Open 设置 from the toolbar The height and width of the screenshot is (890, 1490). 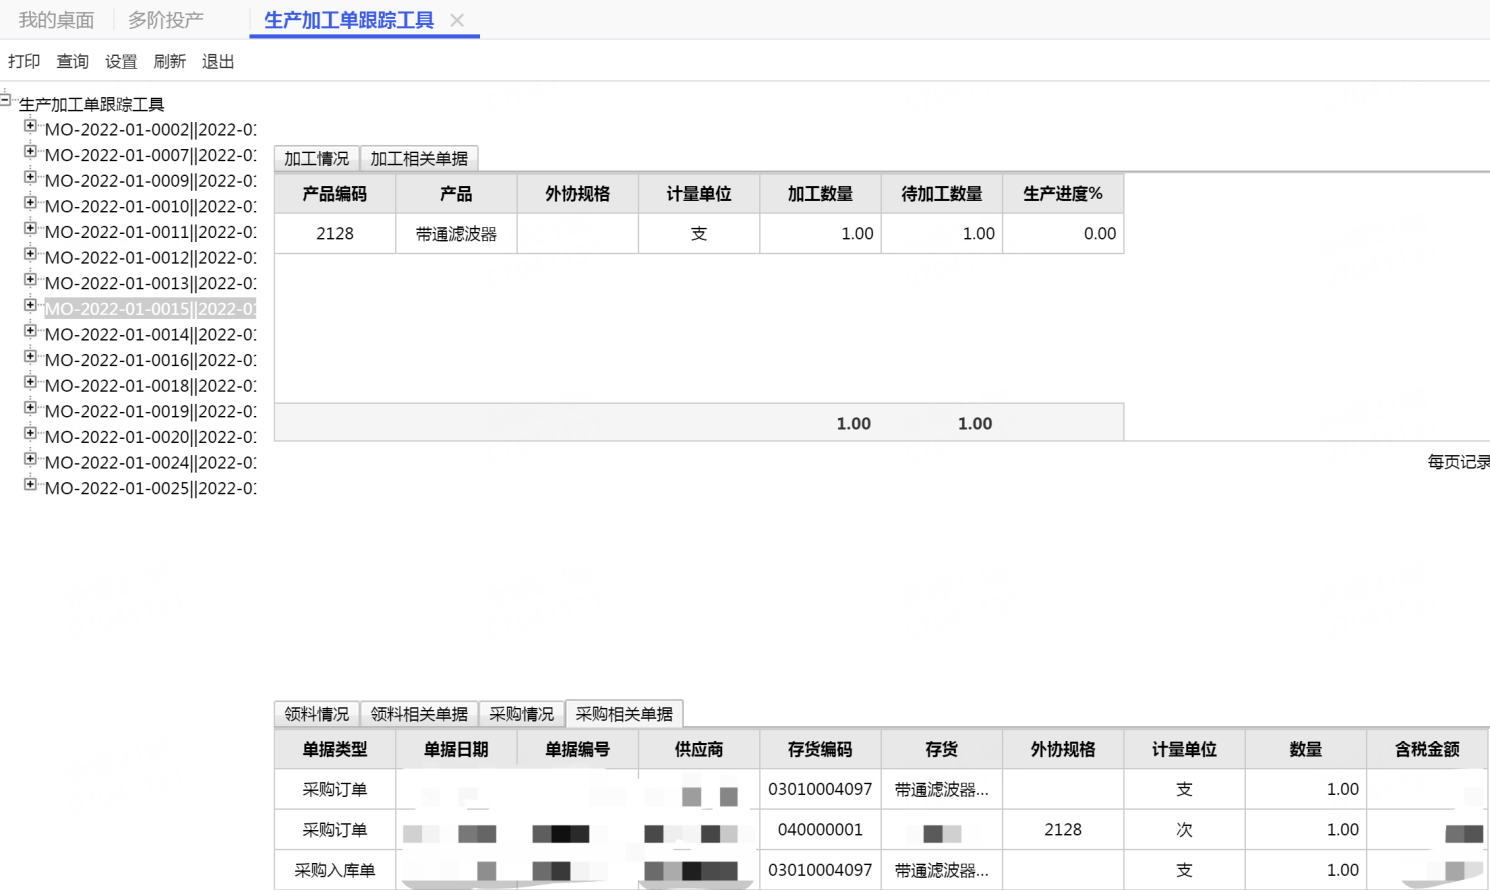coord(121,61)
